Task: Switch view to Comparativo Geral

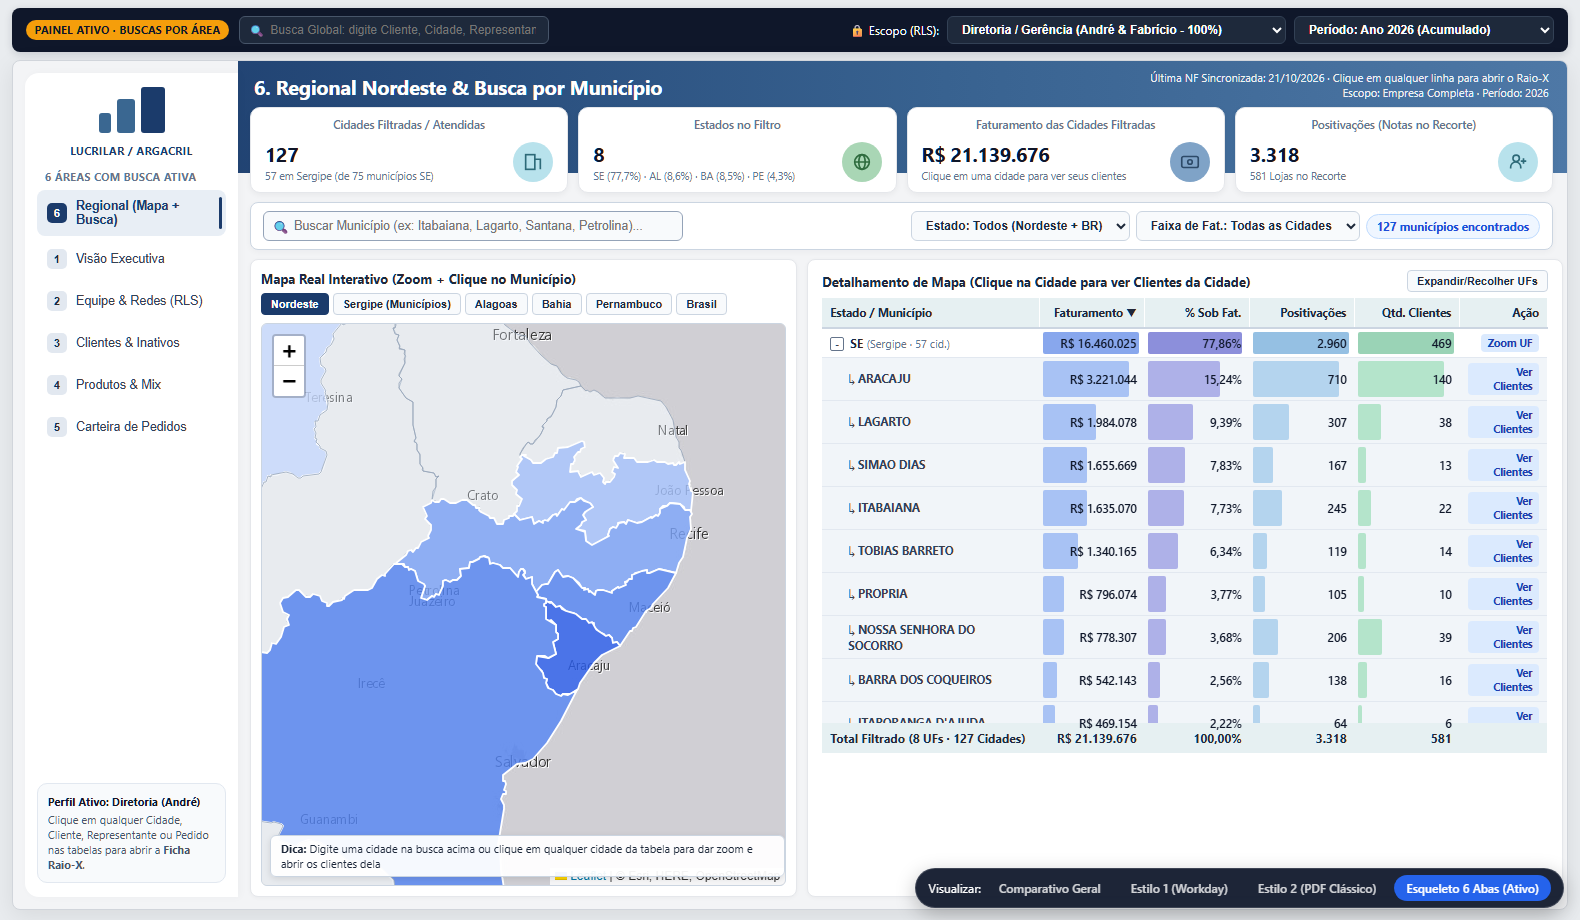Action: 1049,889
